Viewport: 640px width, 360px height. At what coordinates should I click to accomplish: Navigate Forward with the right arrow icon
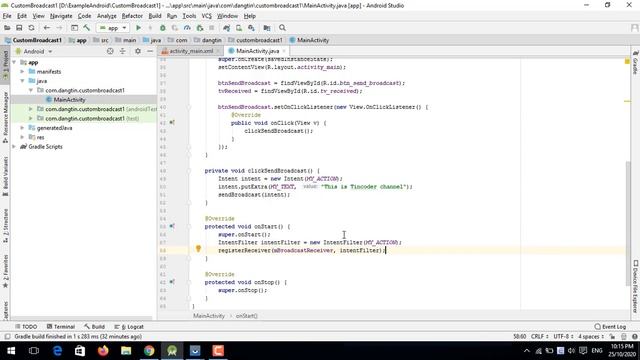click(60, 28)
